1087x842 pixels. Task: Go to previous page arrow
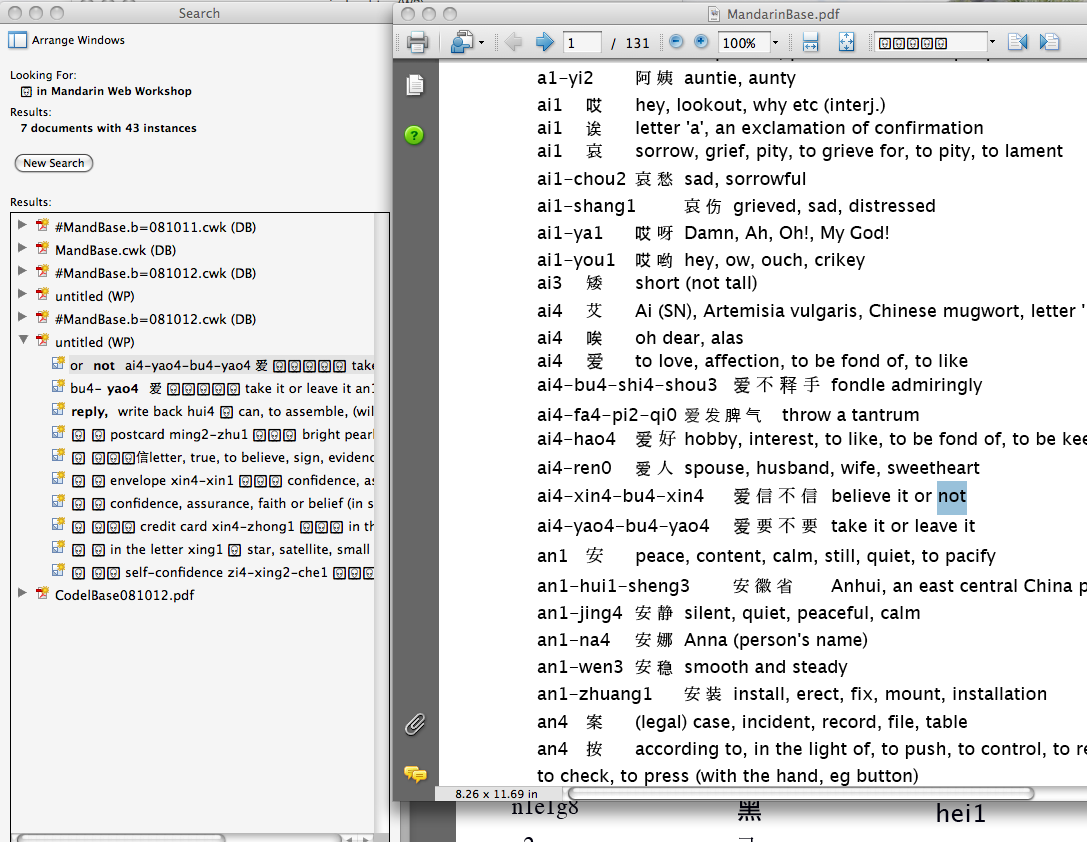coord(513,42)
